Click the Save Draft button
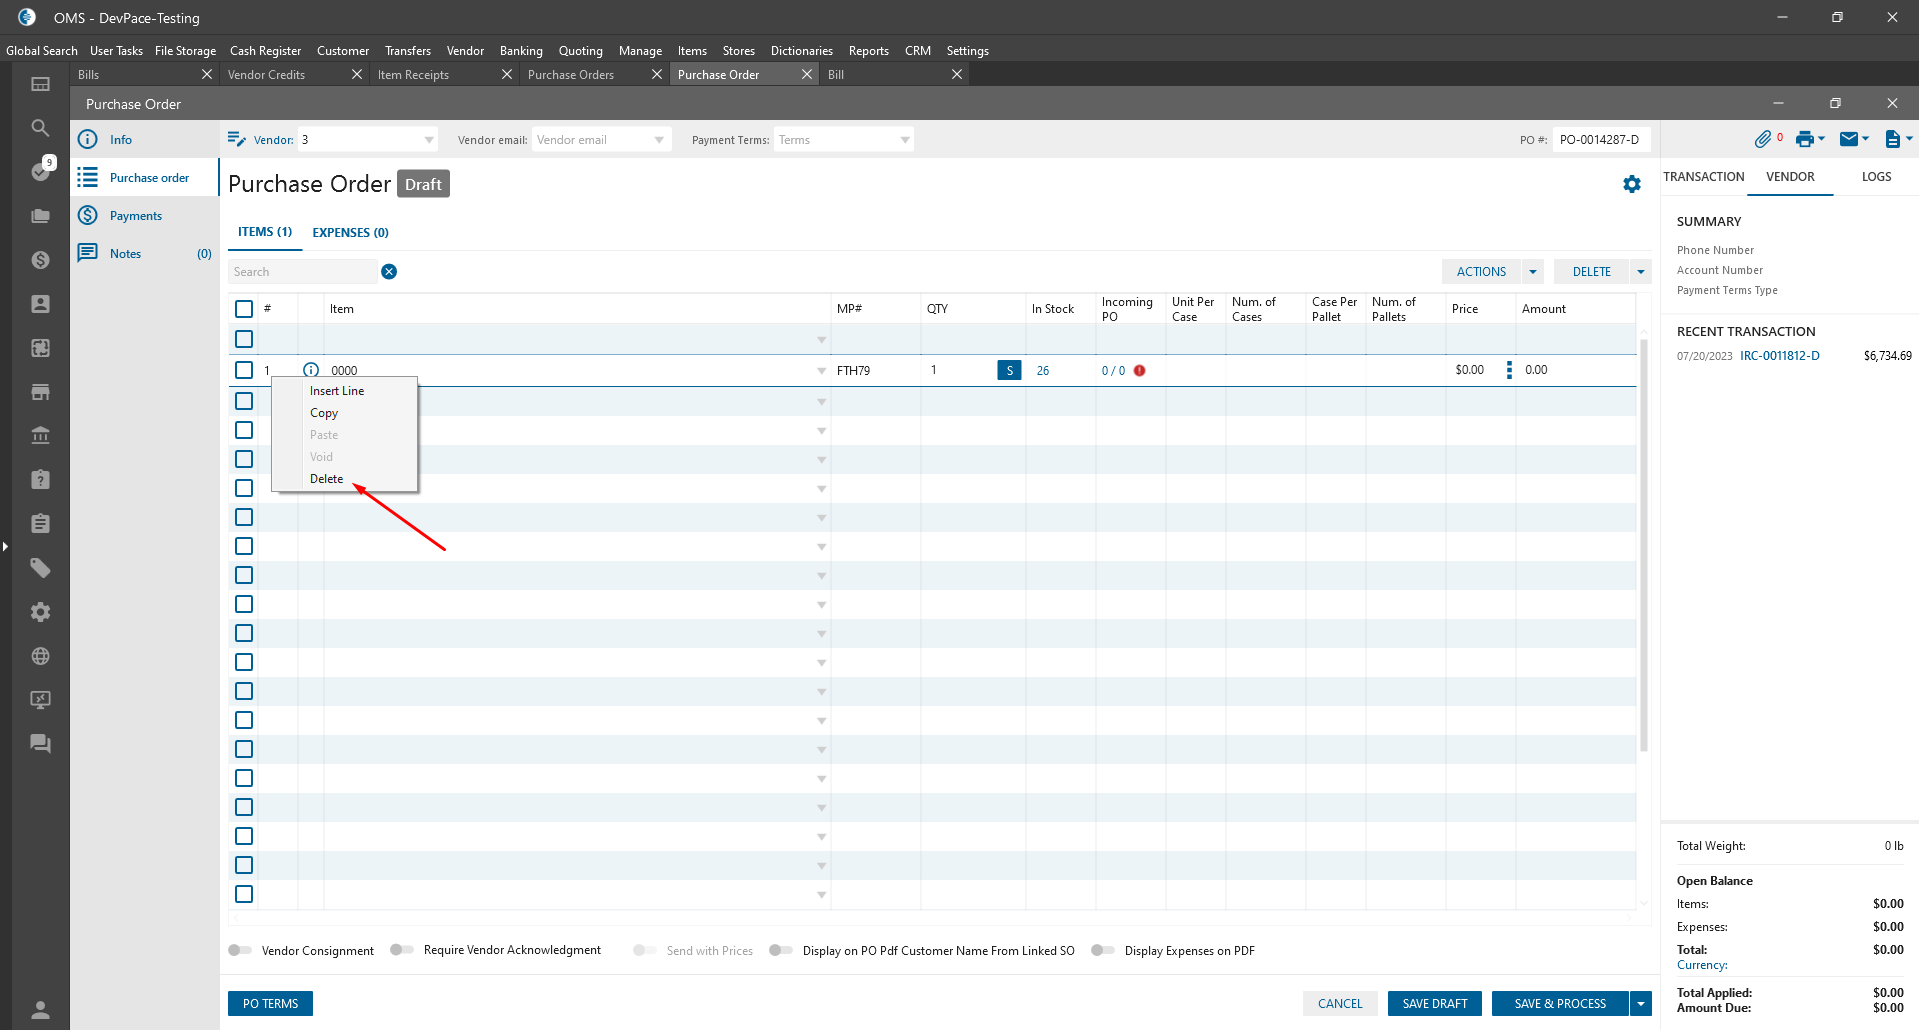The width and height of the screenshot is (1919, 1030). click(x=1435, y=1003)
